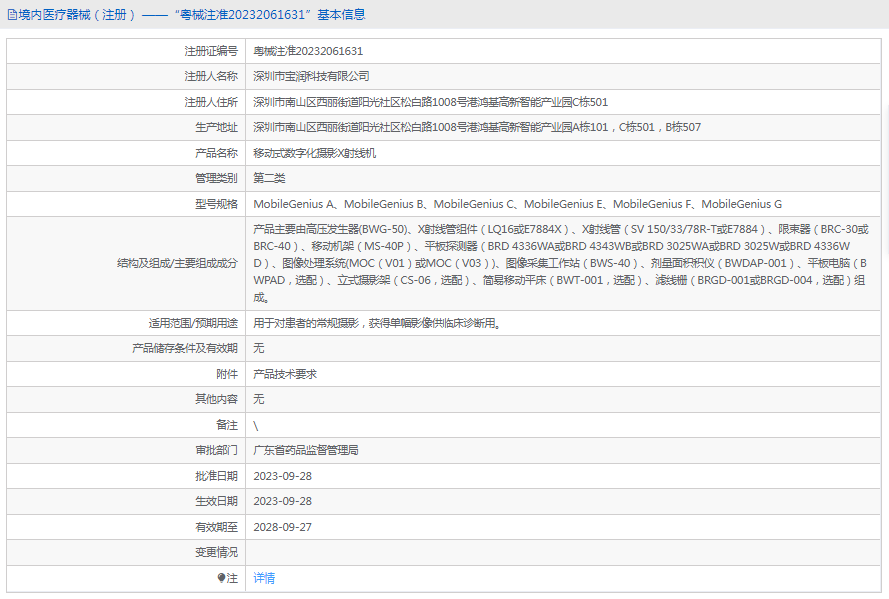Screen dimensions: 889x599
Task: Click the page title 境内医疗器械（注册）基本信息
Action: tap(192, 15)
